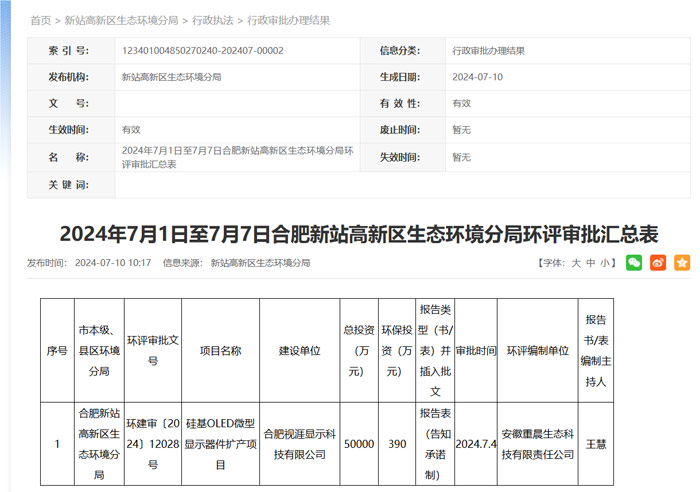Click the publish time 2024-07-10 10:17

(113, 263)
